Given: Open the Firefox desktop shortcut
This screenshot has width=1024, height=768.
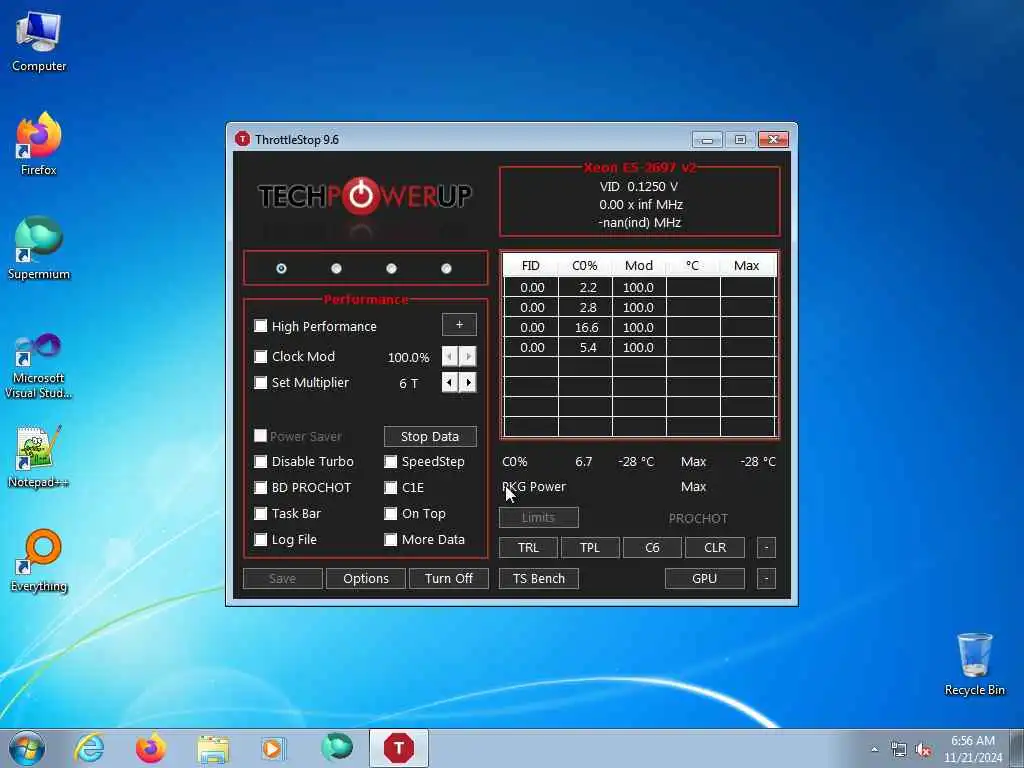Looking at the screenshot, I should tap(39, 144).
